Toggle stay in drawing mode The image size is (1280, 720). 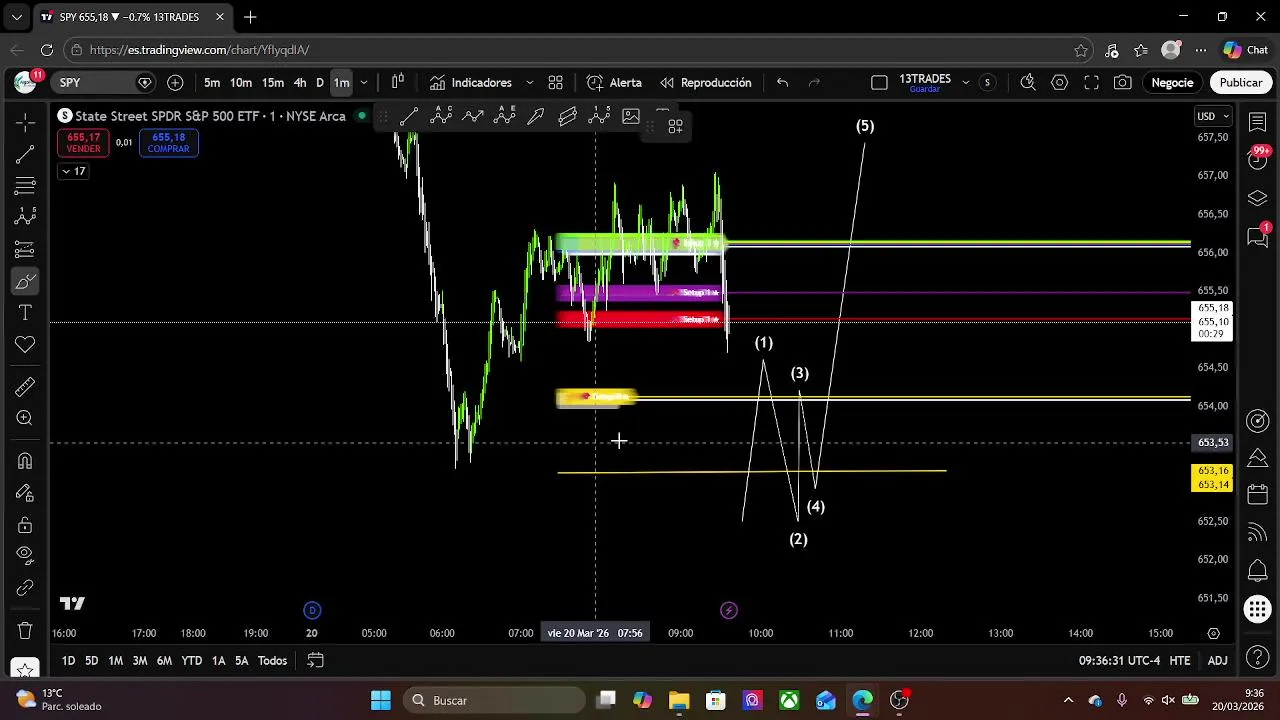25,493
